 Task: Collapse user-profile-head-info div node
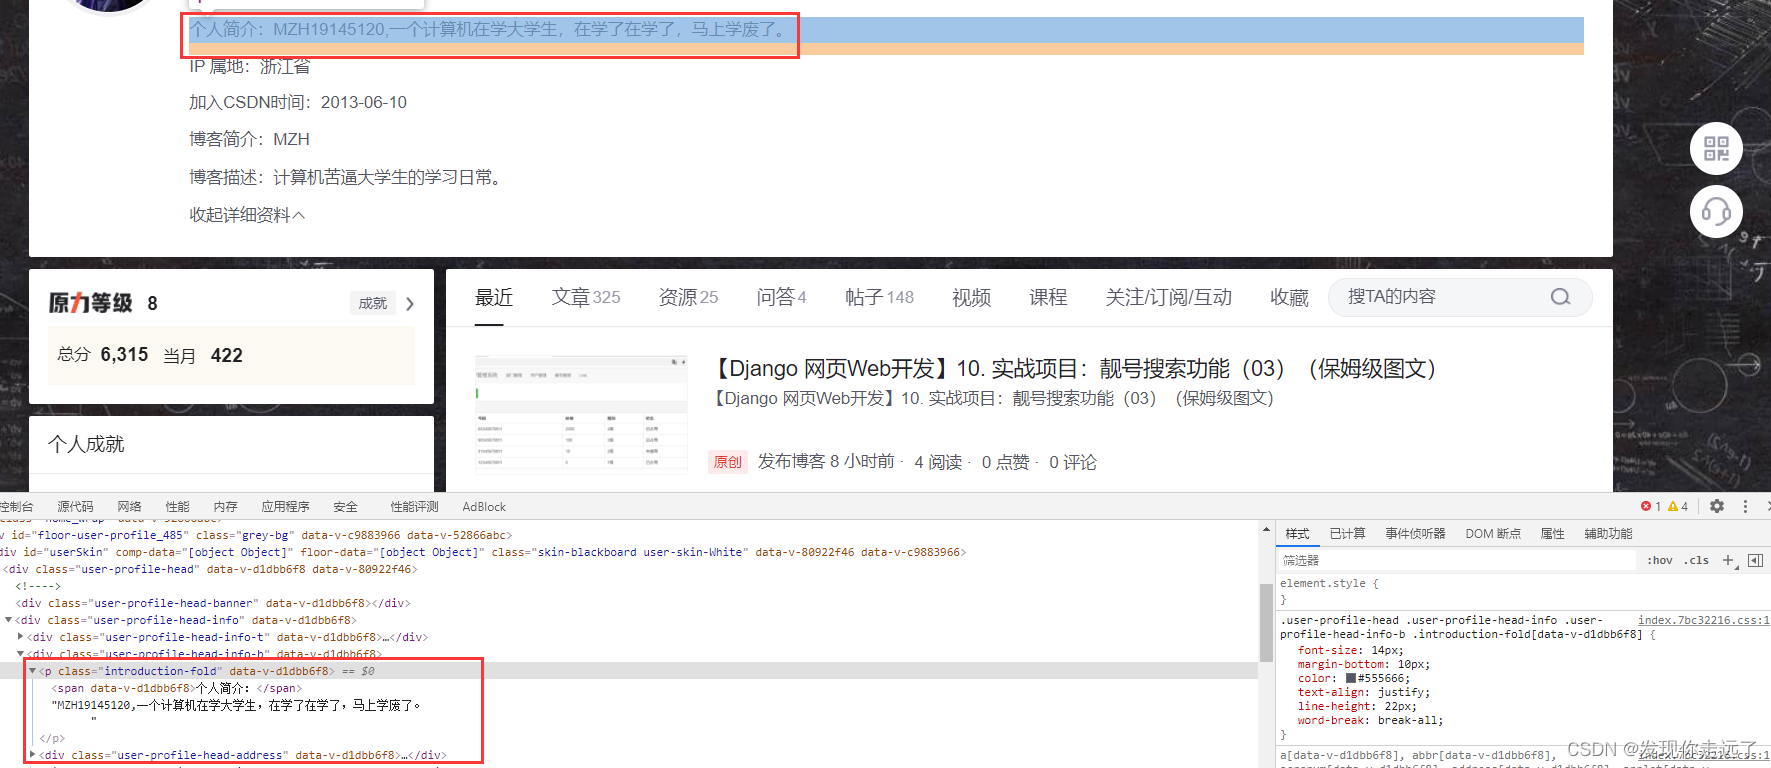(x=8, y=620)
